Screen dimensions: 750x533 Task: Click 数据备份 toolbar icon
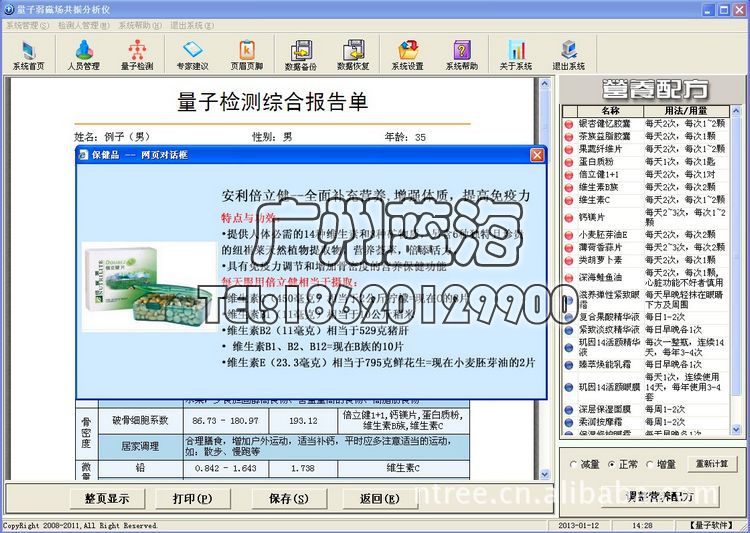coord(301,56)
